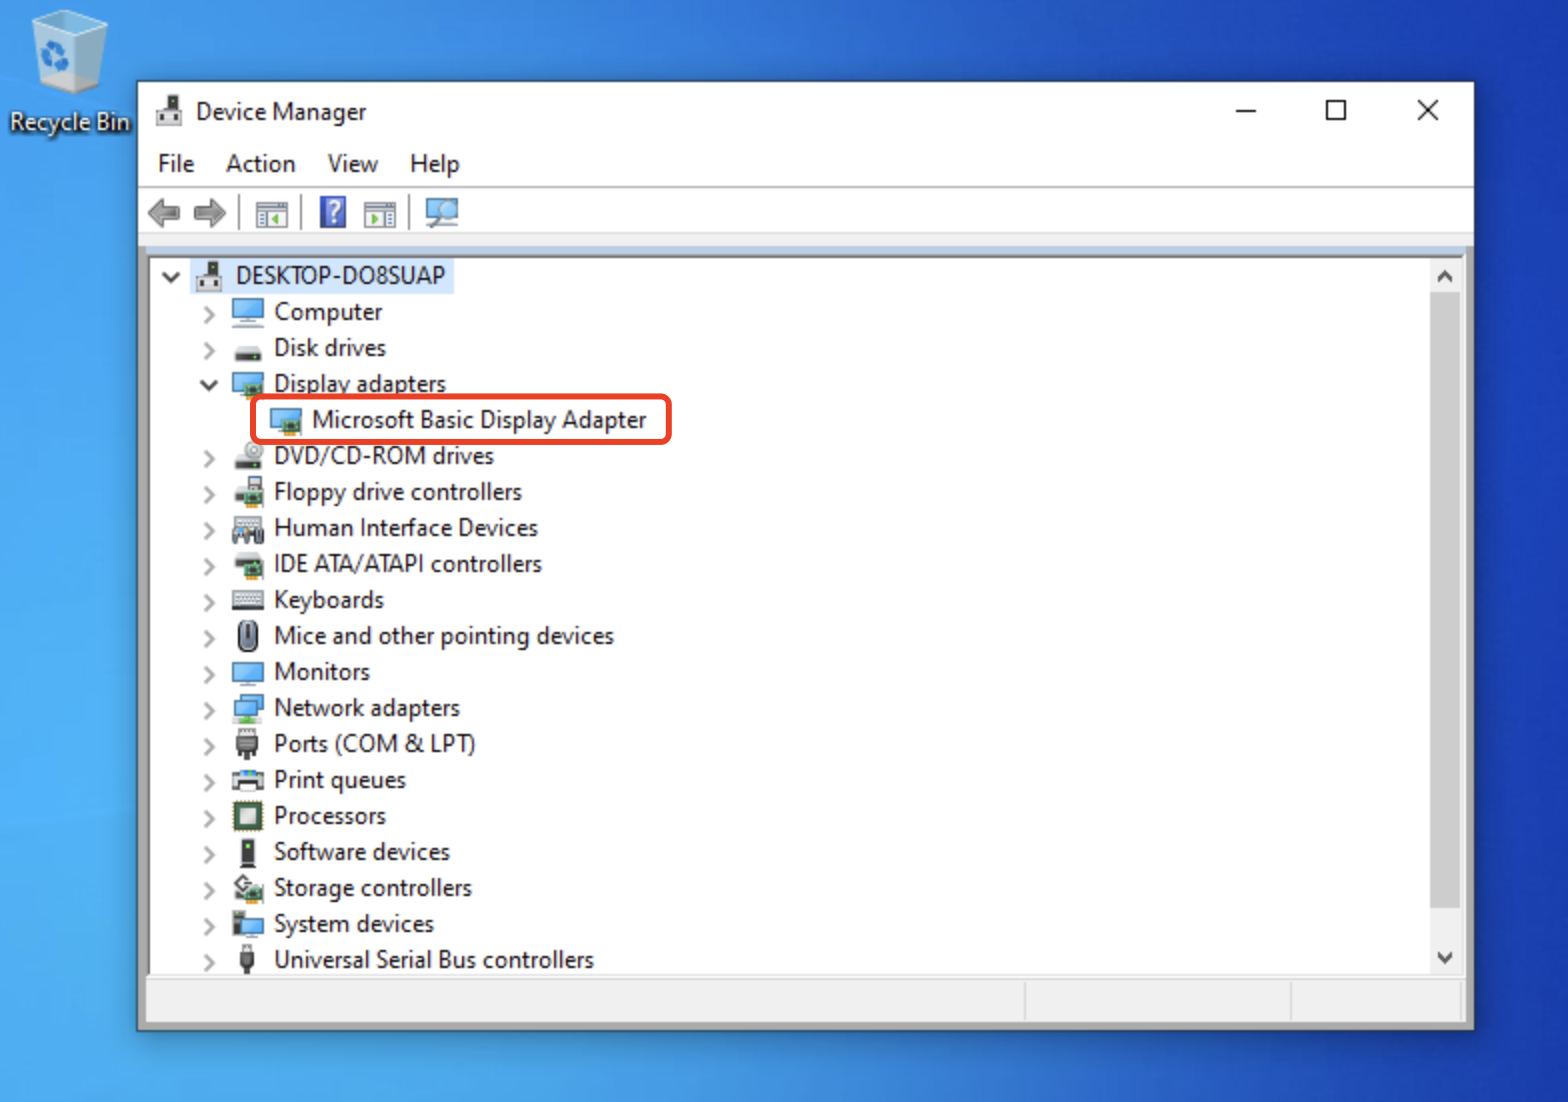Click the Processors chip icon
Screen dimensions: 1568x1102
pyautogui.click(x=248, y=816)
